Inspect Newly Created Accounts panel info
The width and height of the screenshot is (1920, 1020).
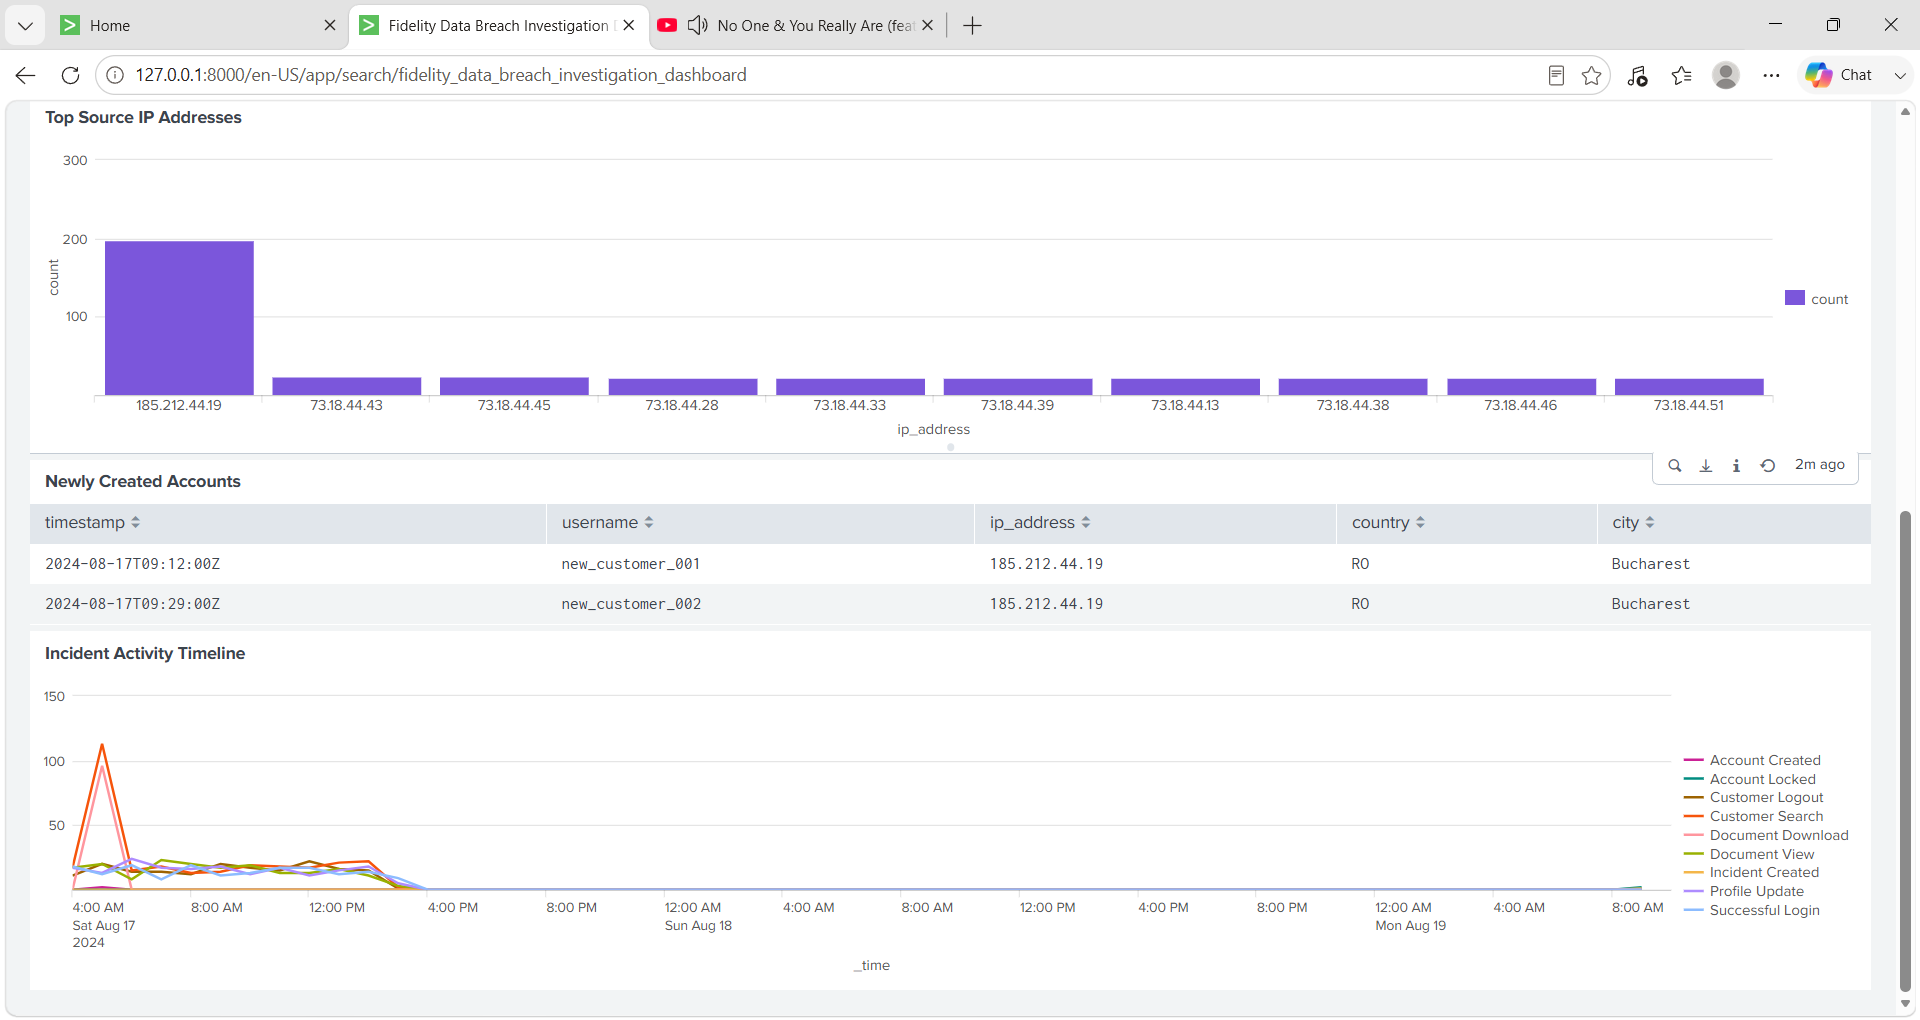pos(1736,466)
